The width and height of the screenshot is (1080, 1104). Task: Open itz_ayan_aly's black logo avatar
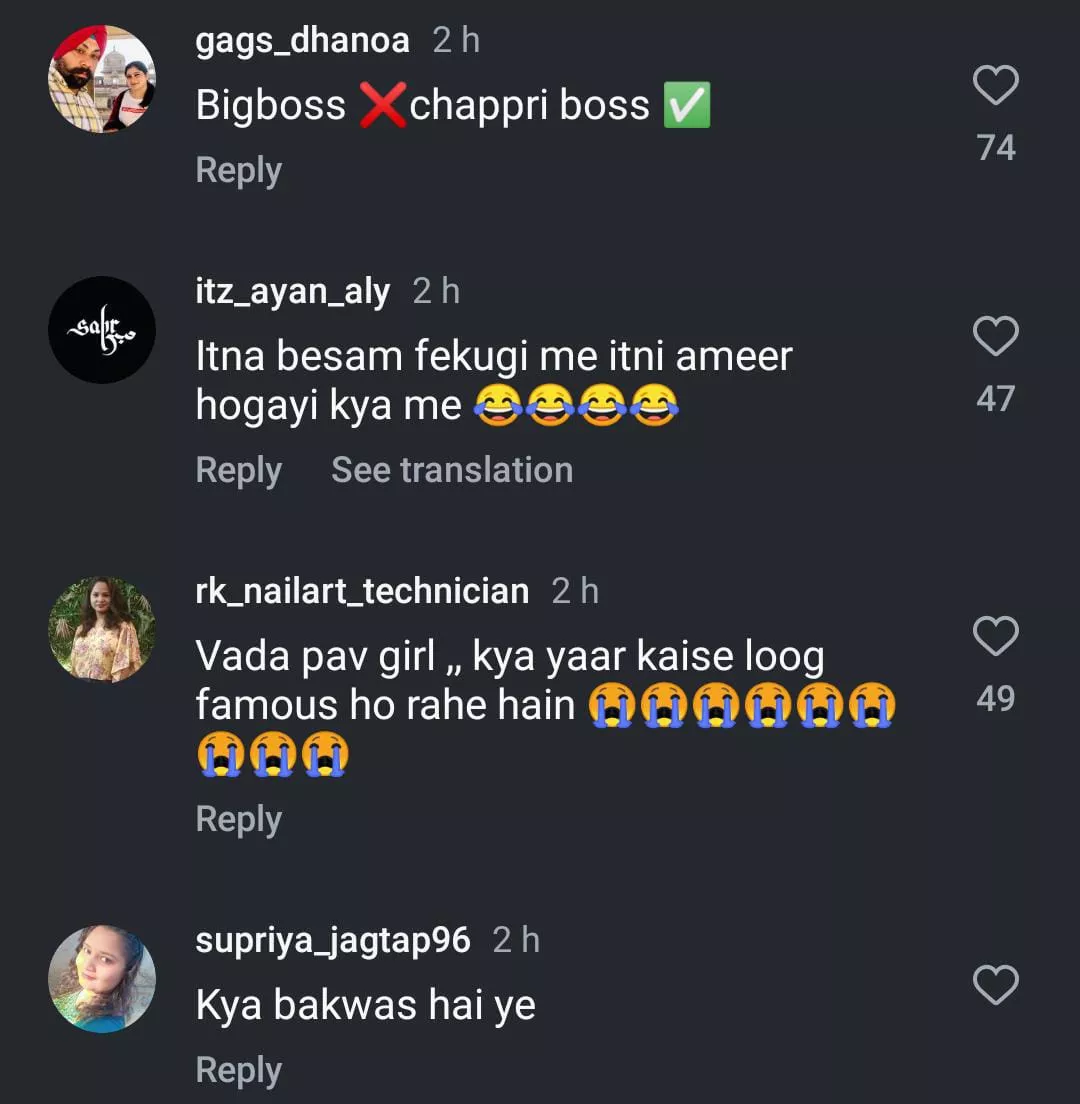tap(102, 330)
